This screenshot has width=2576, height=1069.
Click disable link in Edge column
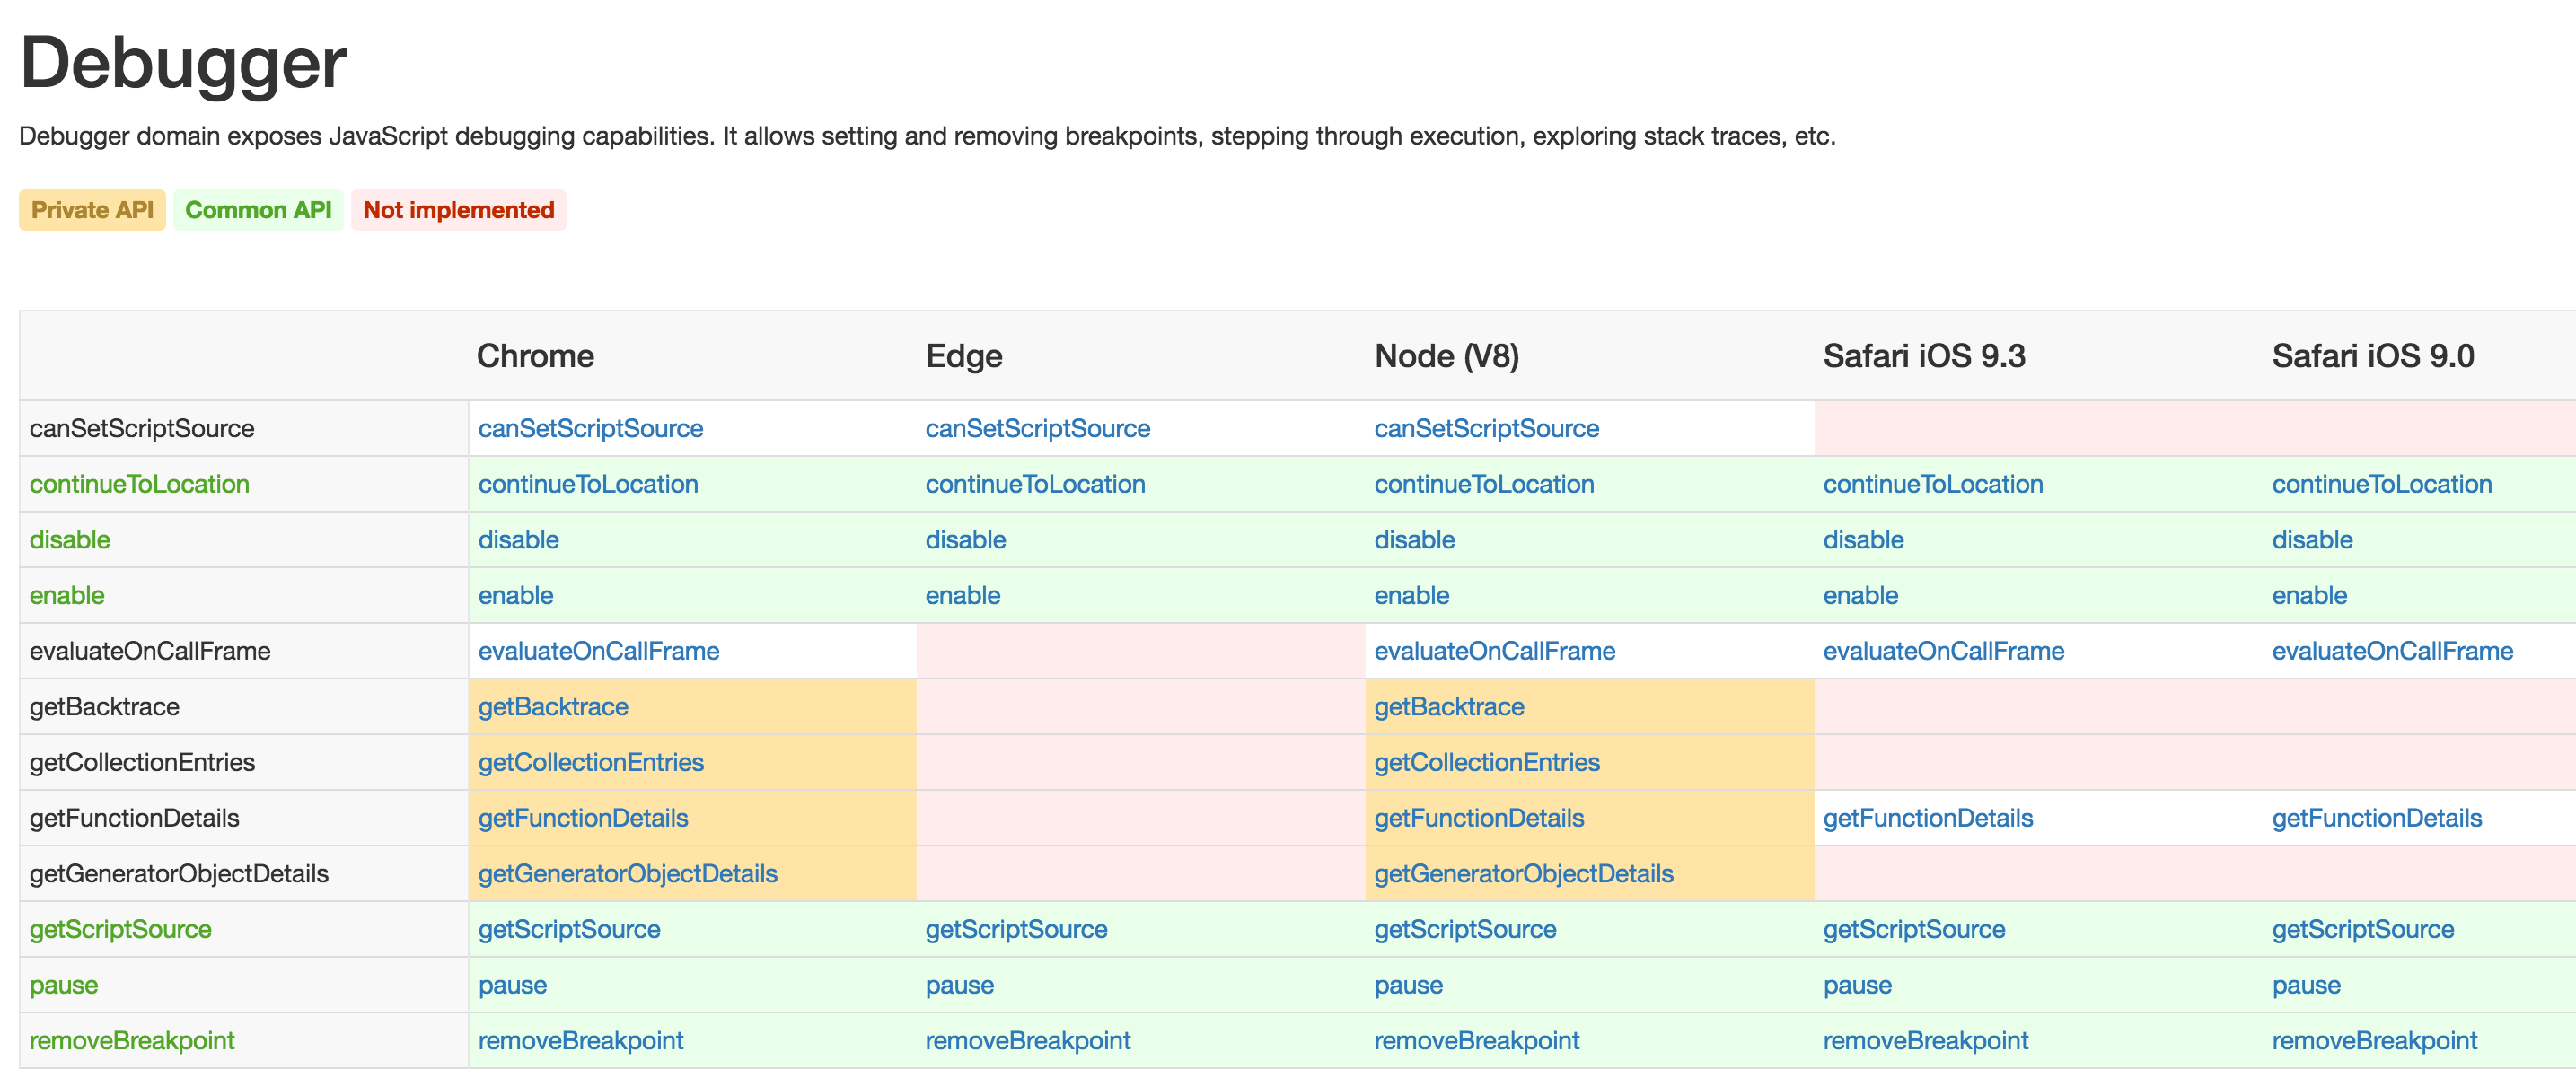[965, 540]
